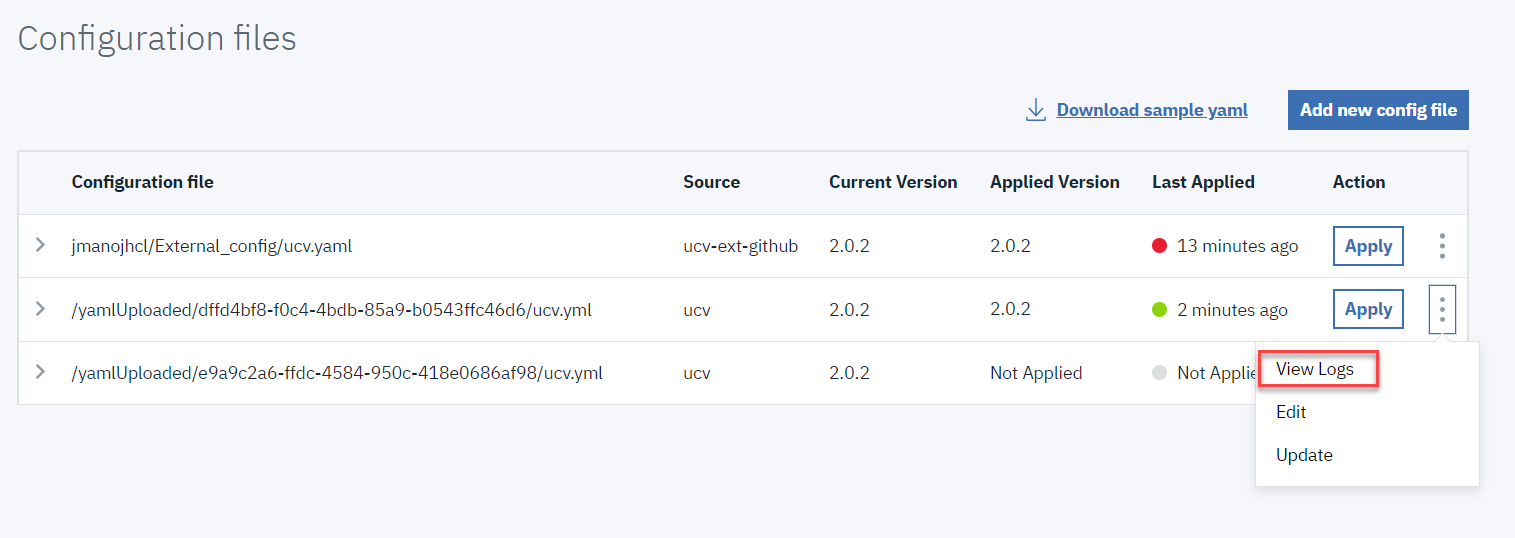Close the open three-dot menu on the second row
This screenshot has height=538, width=1515.
[1441, 309]
